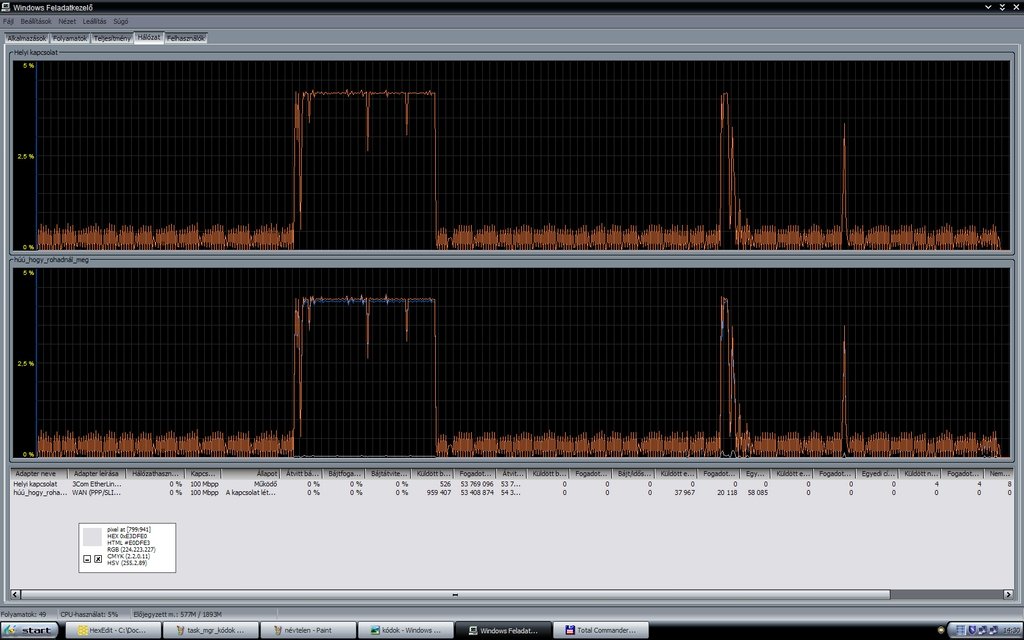Sort by Adapter leírása column
This screenshot has width=1024, height=640.
[x=96, y=473]
